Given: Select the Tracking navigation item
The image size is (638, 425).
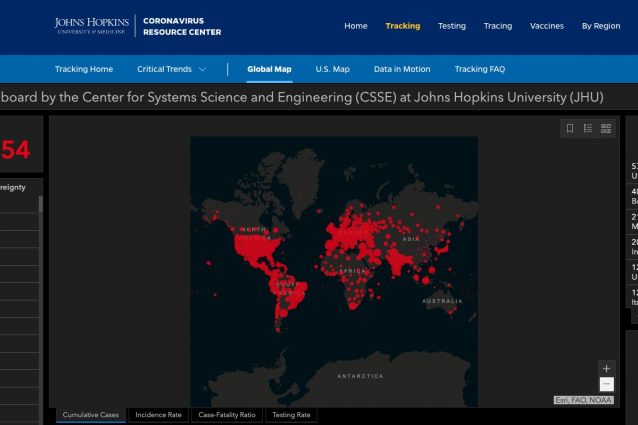Looking at the screenshot, I should [x=403, y=26].
